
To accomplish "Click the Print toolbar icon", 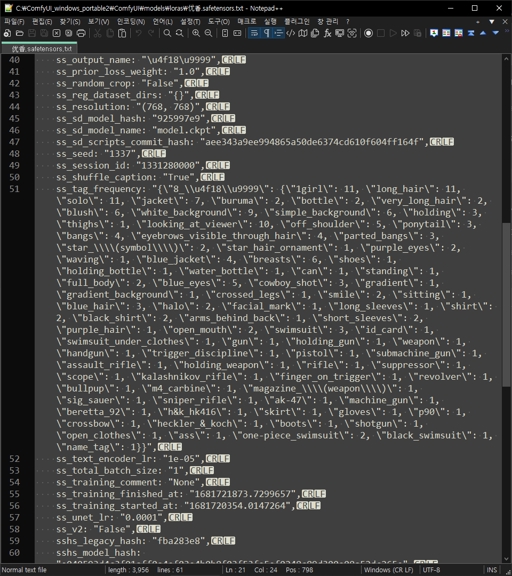I will tap(81, 33).
